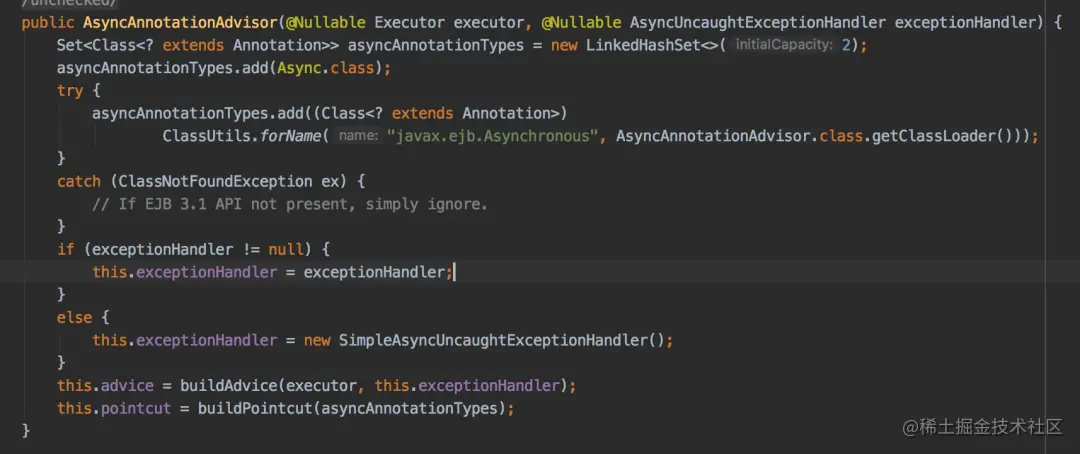Image resolution: width=1080 pixels, height=454 pixels.
Task: Click the ClassUtils class reference
Action: pos(207,136)
